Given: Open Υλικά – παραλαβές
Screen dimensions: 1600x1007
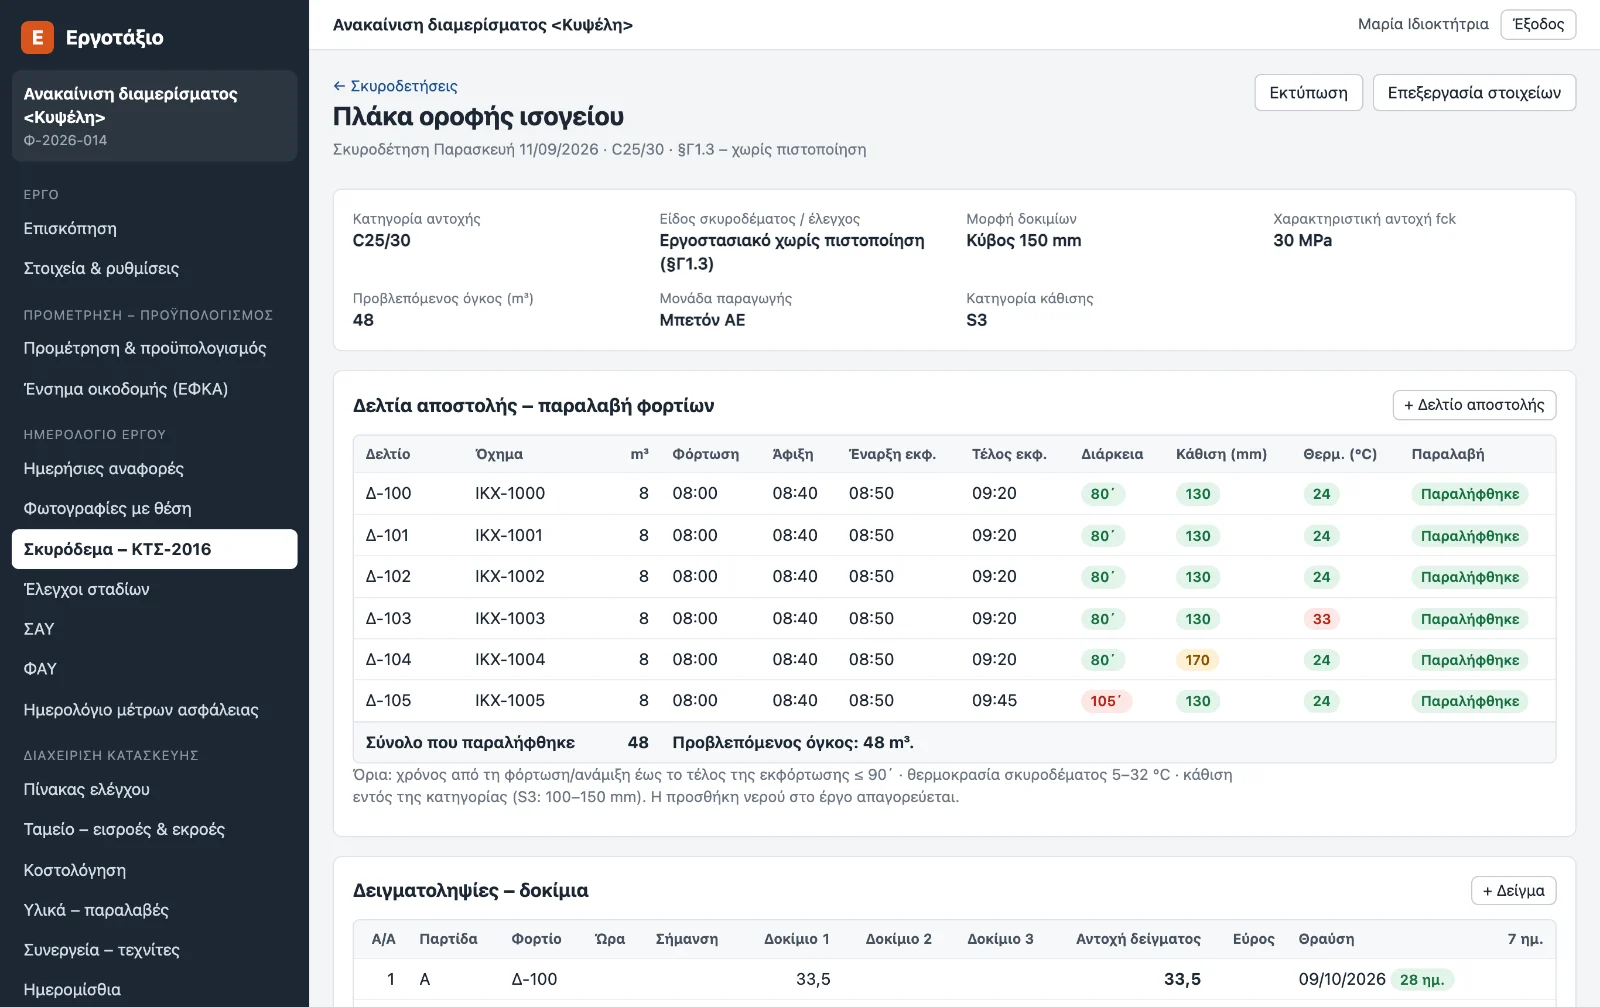Looking at the screenshot, I should 154,910.
